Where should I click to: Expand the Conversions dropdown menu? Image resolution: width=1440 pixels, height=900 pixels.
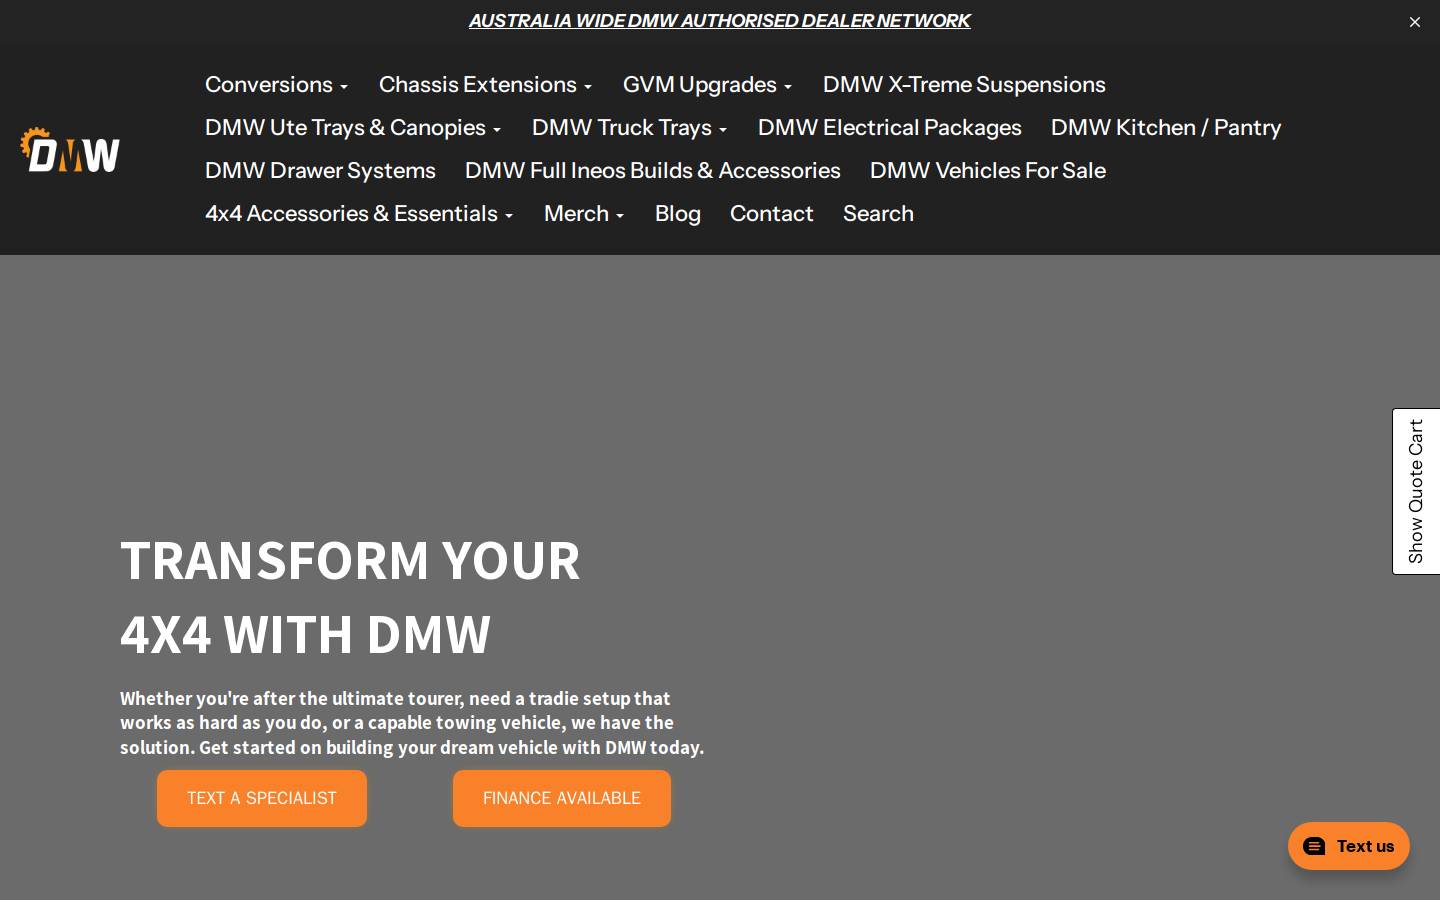(276, 85)
